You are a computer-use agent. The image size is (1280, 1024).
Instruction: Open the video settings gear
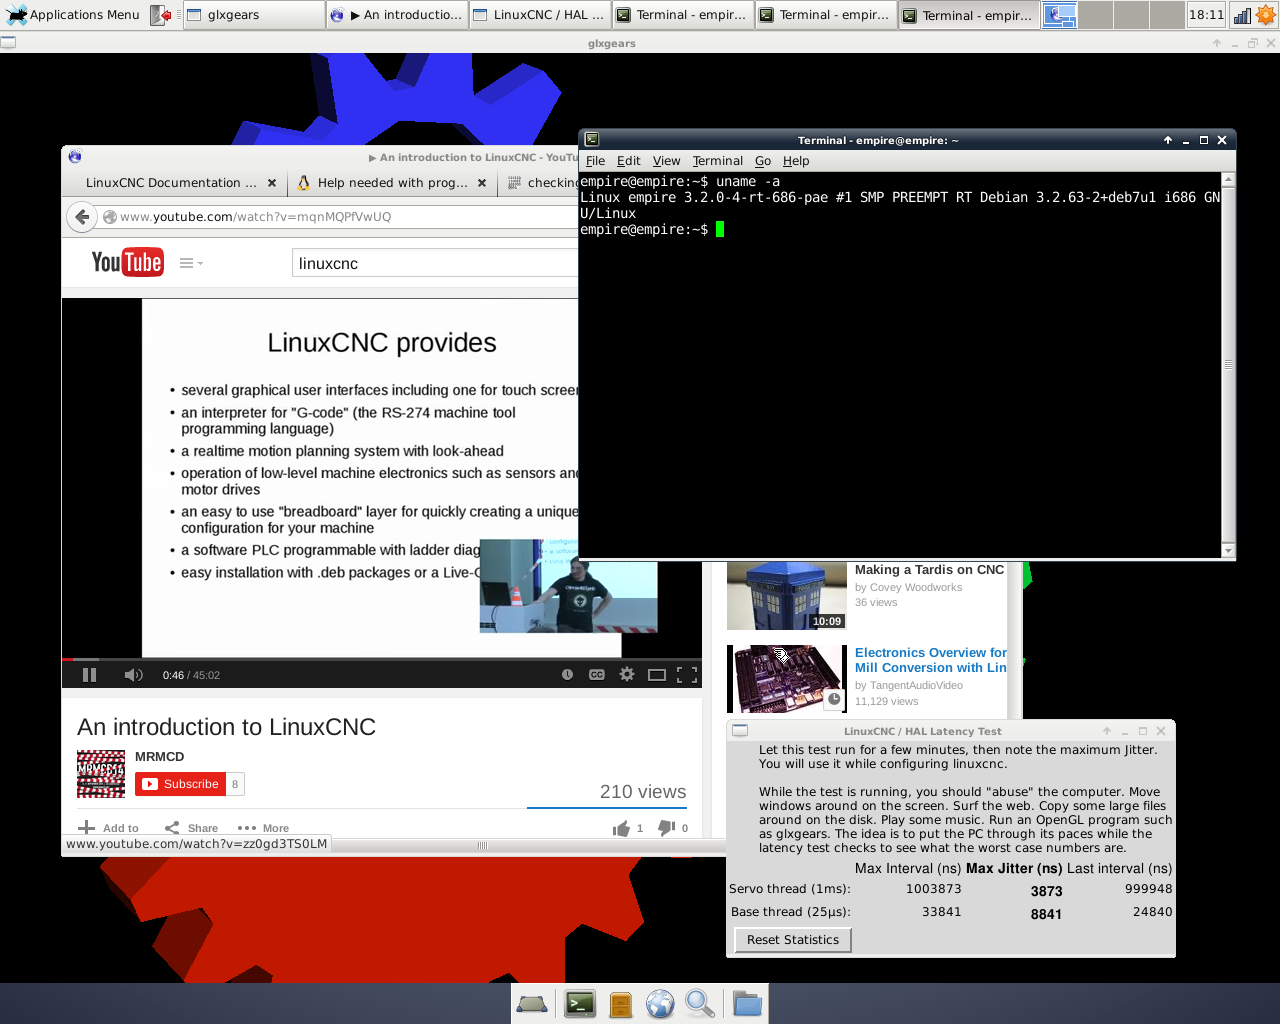627,675
